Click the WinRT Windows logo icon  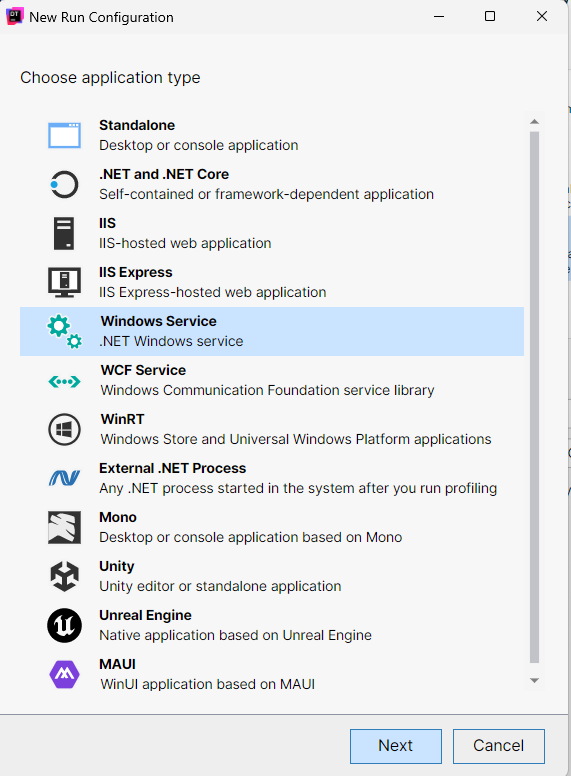[64, 429]
